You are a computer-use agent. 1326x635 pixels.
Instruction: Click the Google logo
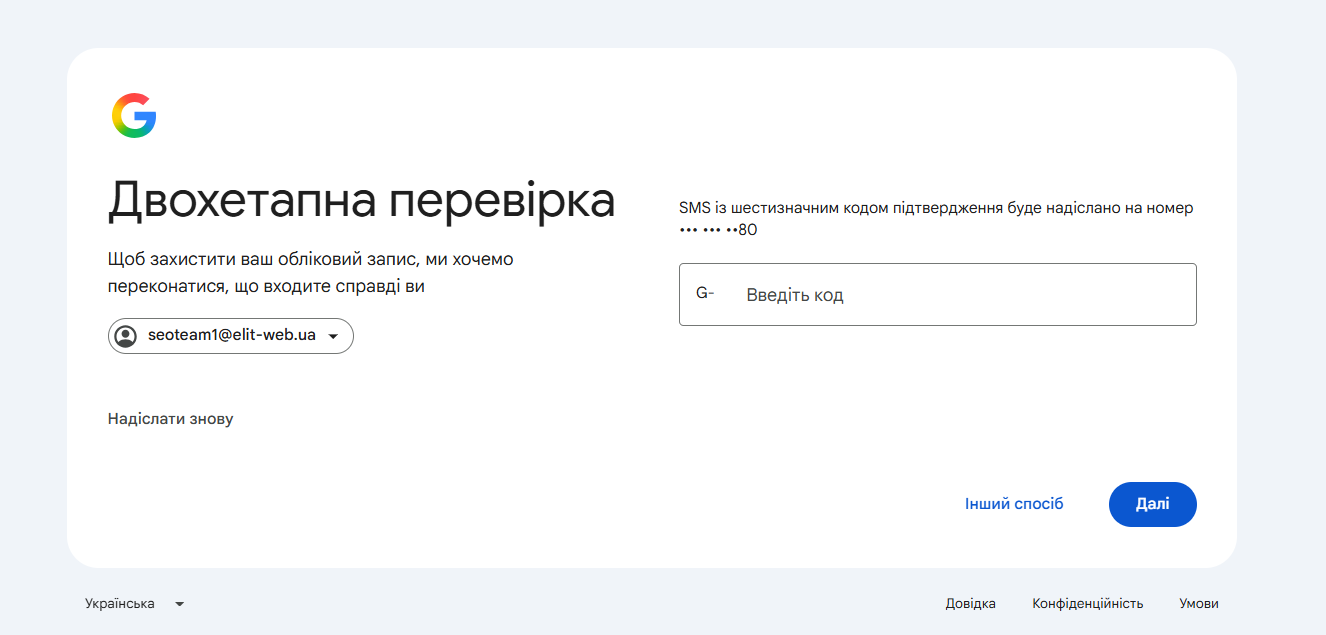[134, 116]
